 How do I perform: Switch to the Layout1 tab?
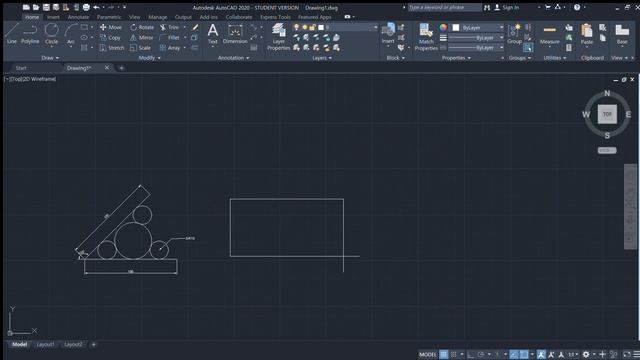(45, 344)
